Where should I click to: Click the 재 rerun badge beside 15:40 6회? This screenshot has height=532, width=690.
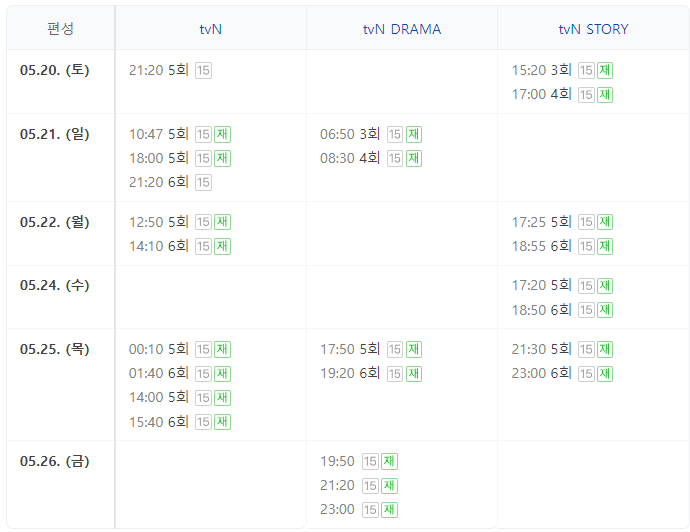(222, 422)
